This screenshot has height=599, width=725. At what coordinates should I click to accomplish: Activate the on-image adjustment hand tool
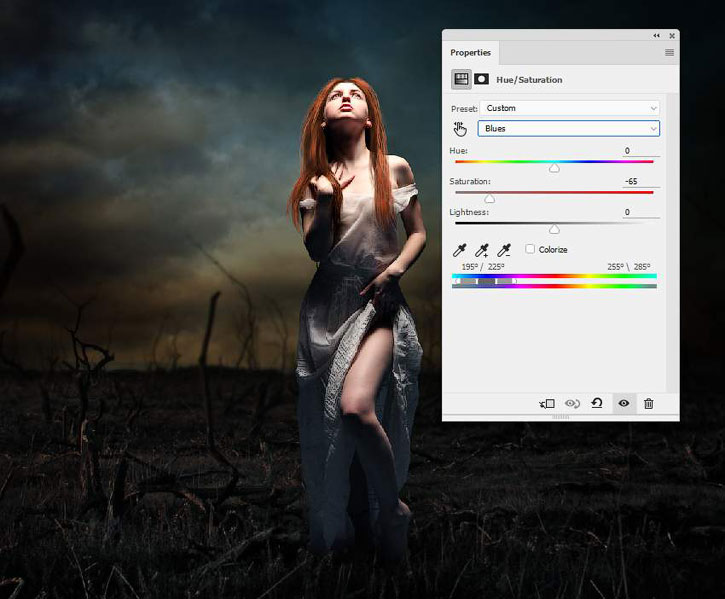pos(460,129)
